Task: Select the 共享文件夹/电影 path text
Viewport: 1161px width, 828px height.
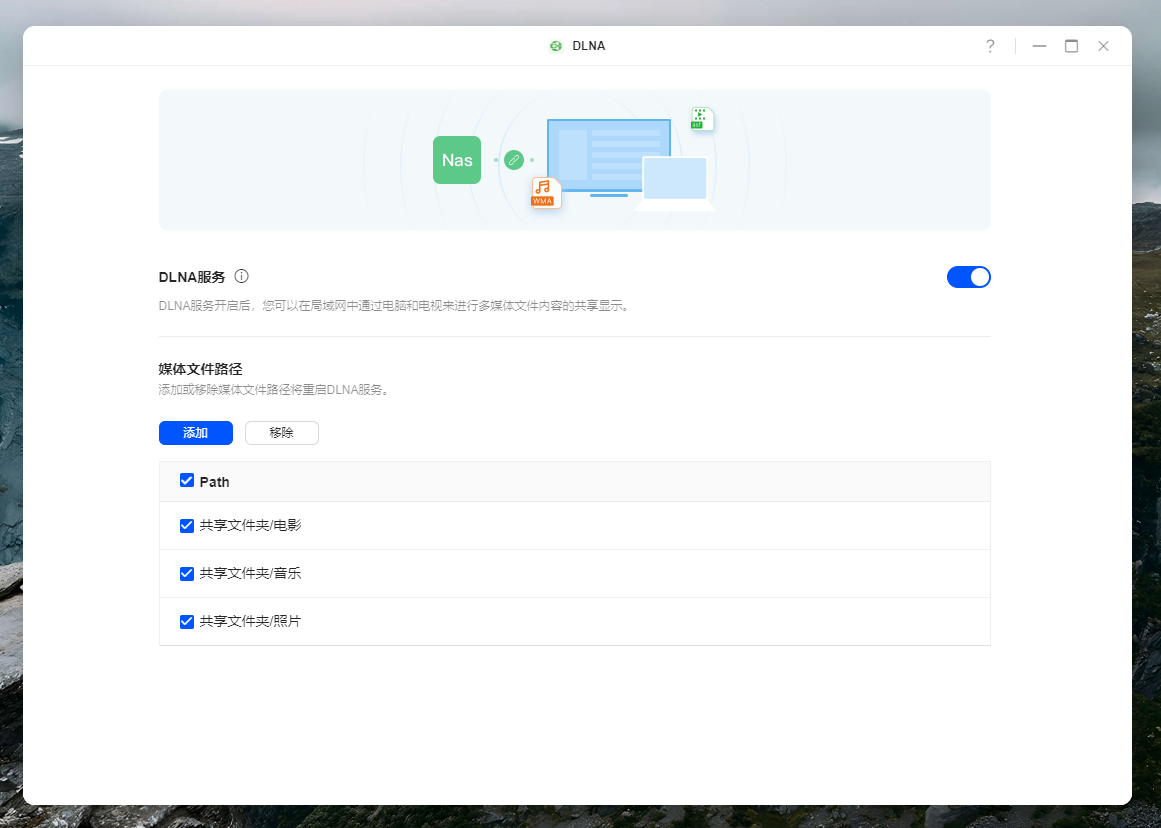Action: point(250,526)
